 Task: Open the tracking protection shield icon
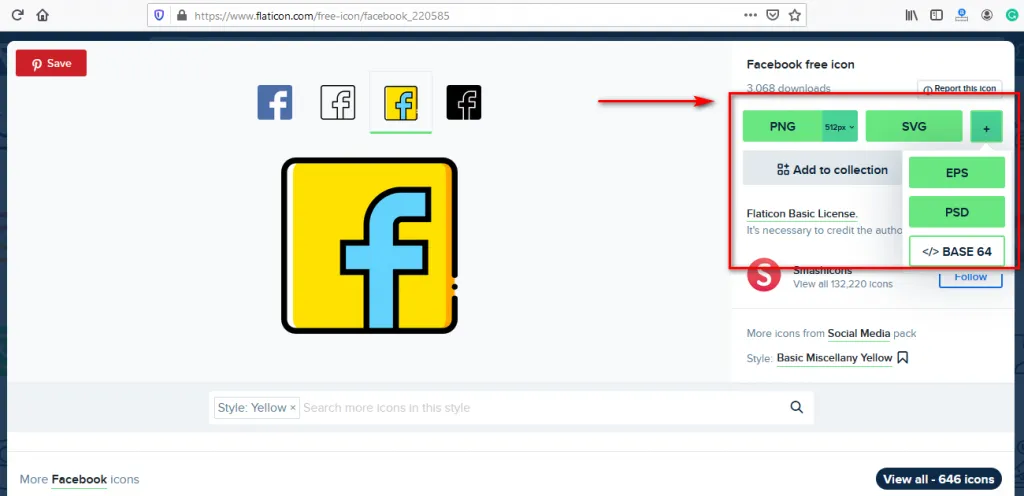click(x=159, y=15)
